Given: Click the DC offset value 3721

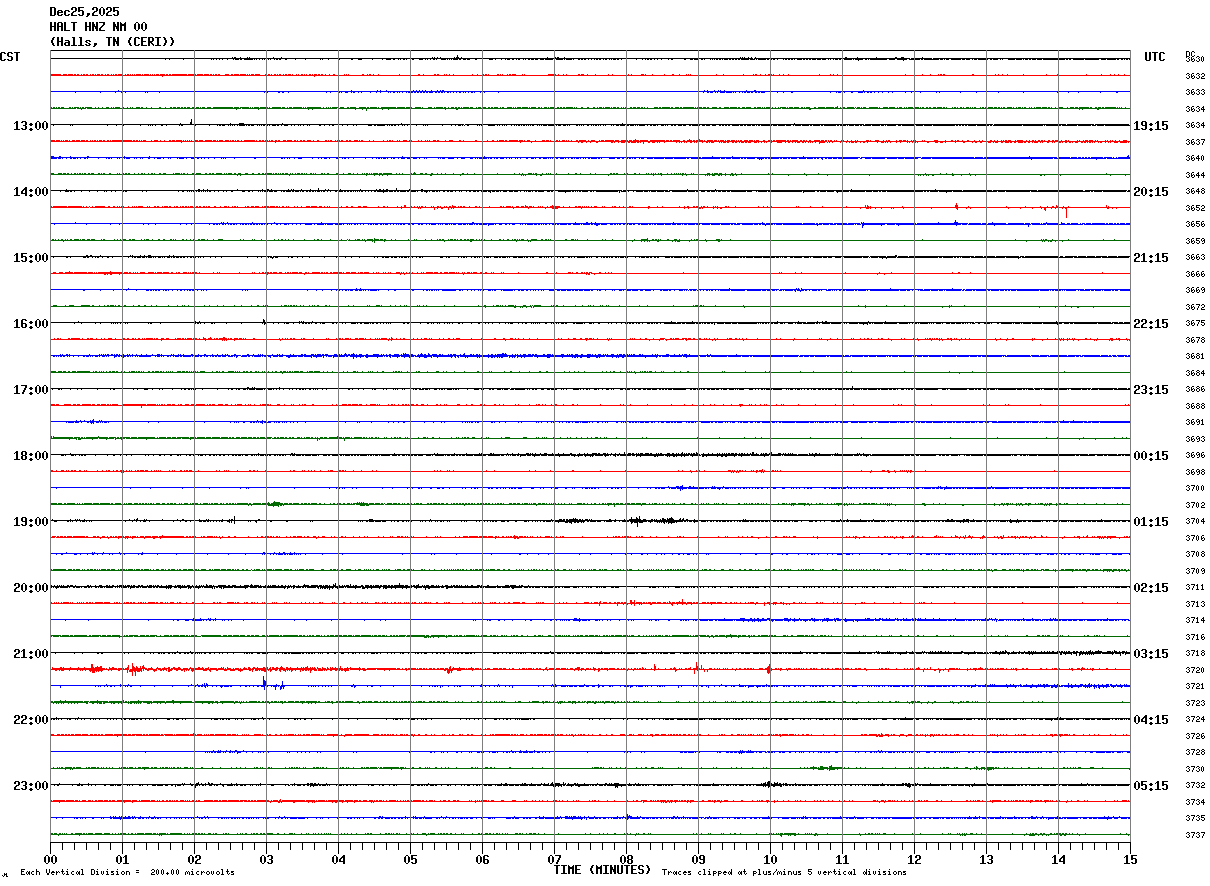Looking at the screenshot, I should click(1195, 686).
